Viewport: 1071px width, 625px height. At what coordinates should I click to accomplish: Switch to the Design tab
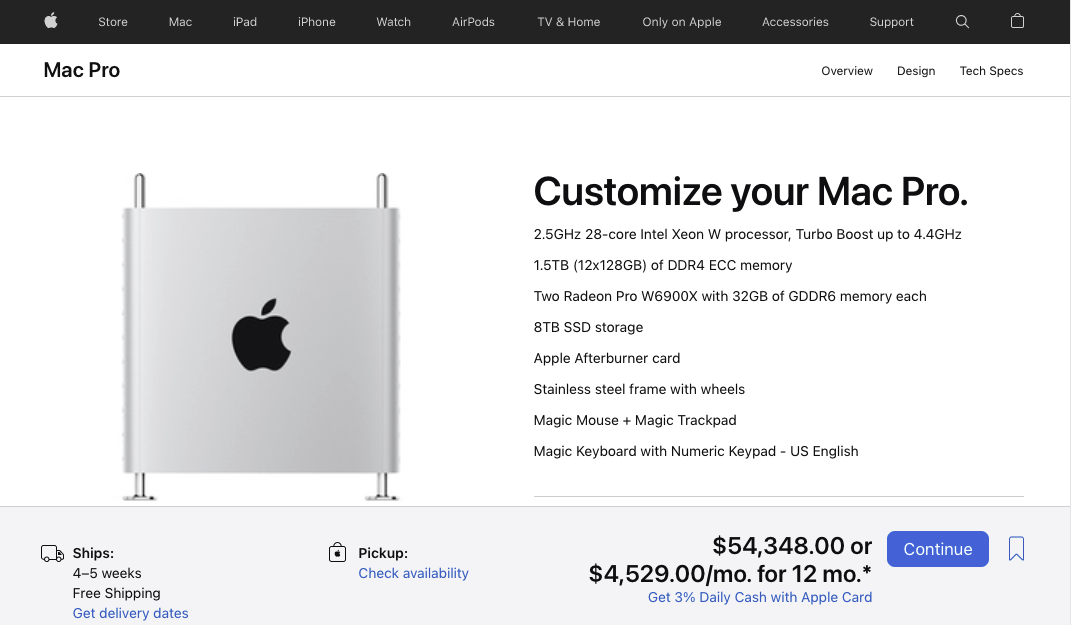point(916,71)
